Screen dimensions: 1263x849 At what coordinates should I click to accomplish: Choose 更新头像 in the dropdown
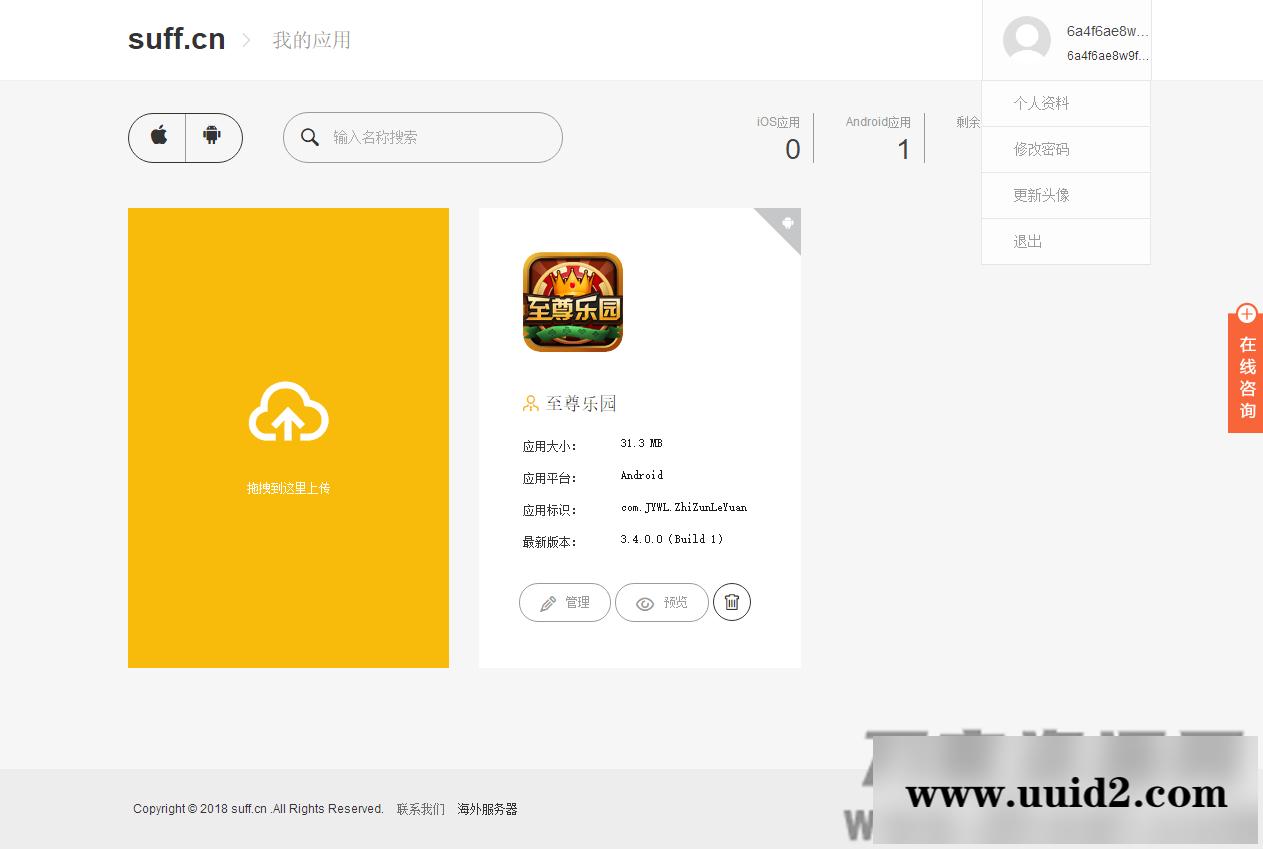[1041, 195]
